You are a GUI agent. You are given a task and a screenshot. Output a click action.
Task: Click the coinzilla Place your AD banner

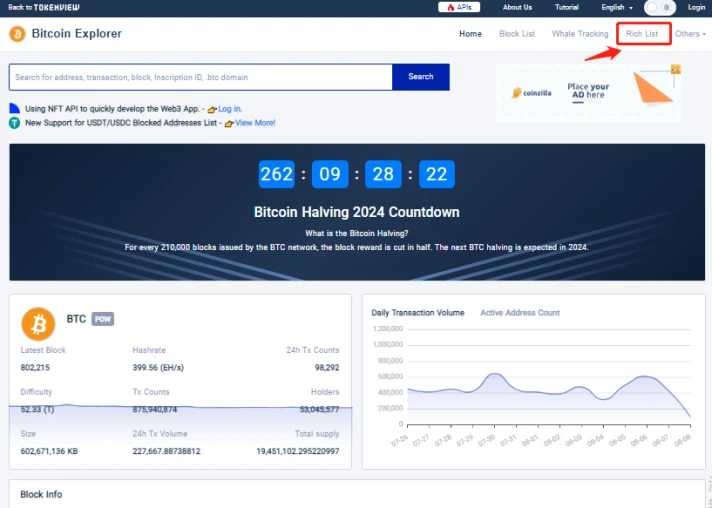coord(588,93)
